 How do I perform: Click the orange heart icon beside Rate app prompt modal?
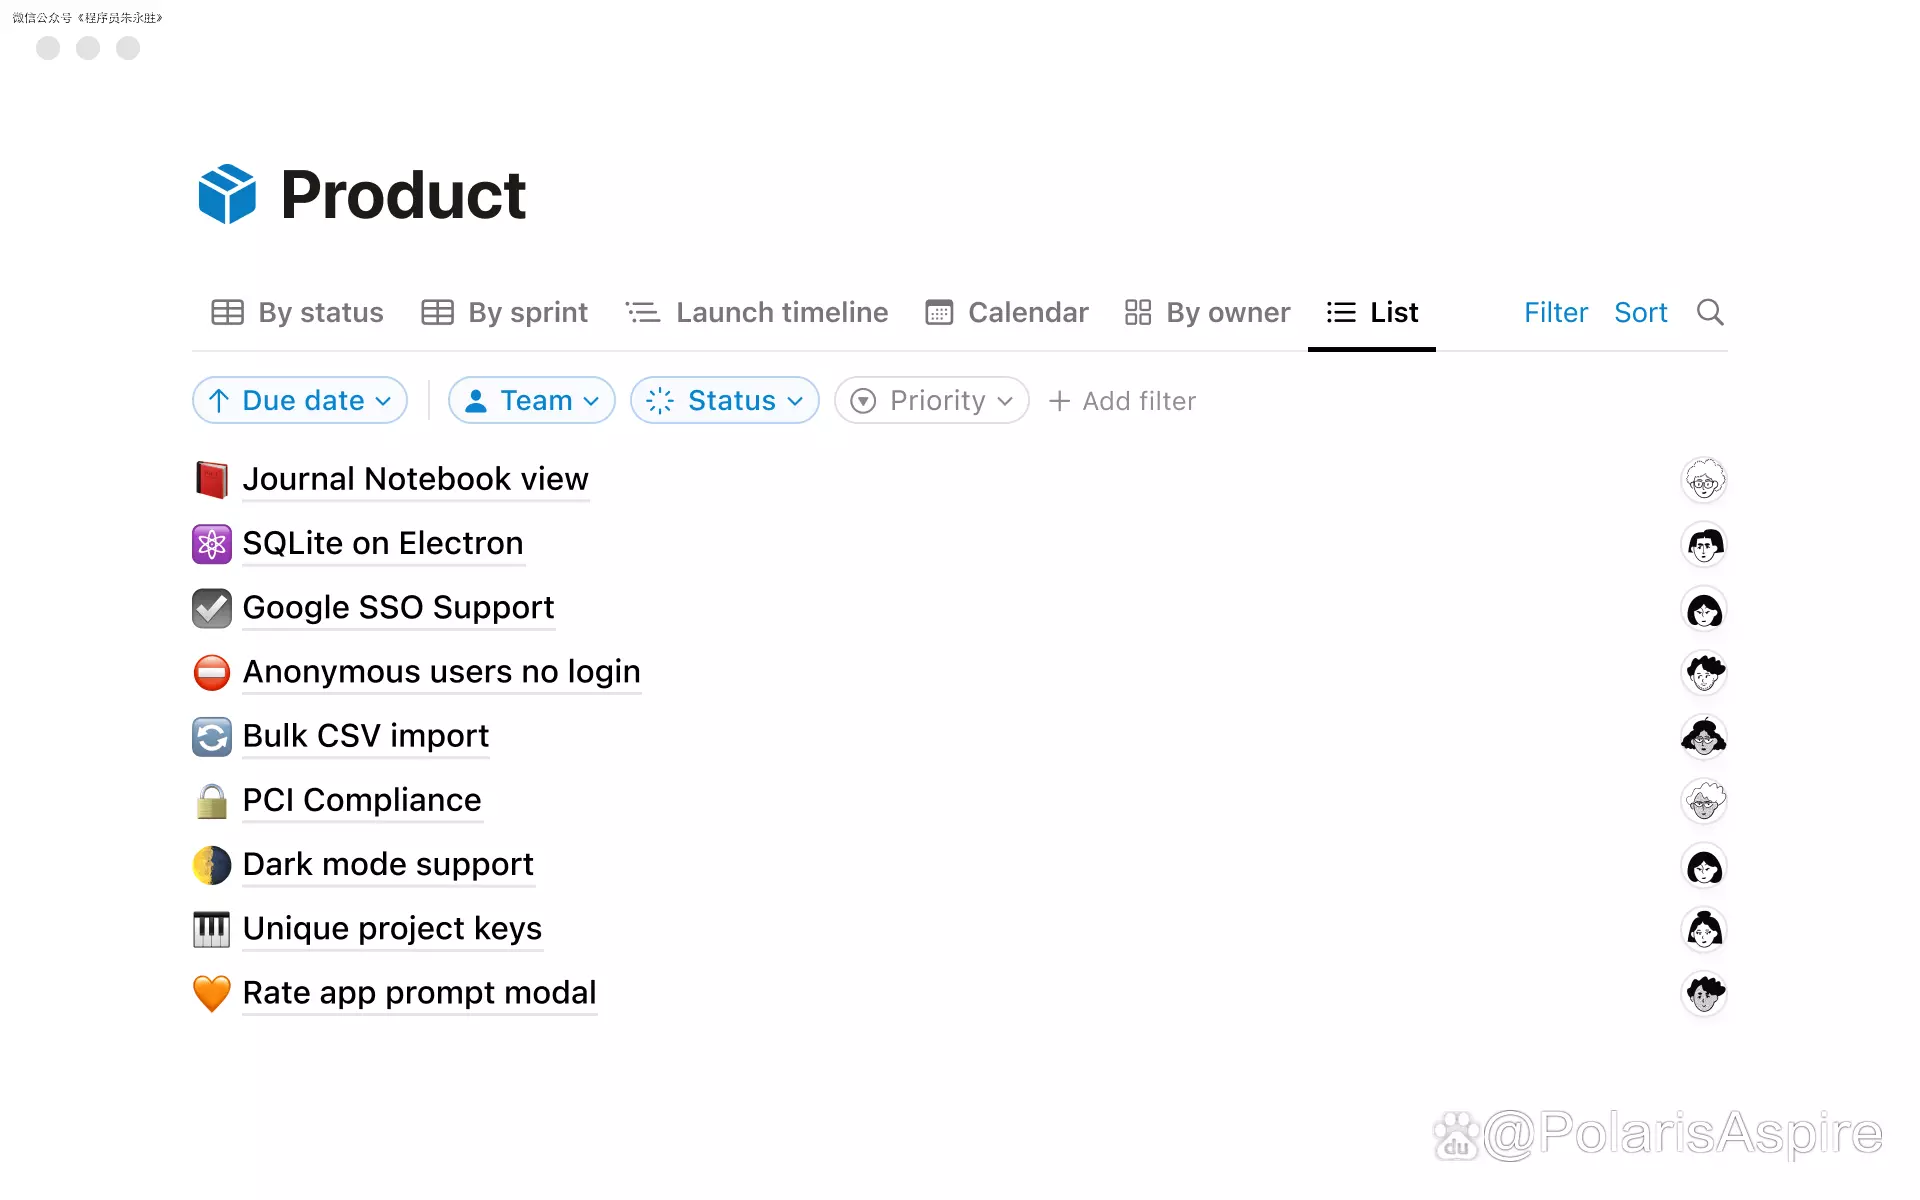[x=211, y=993]
